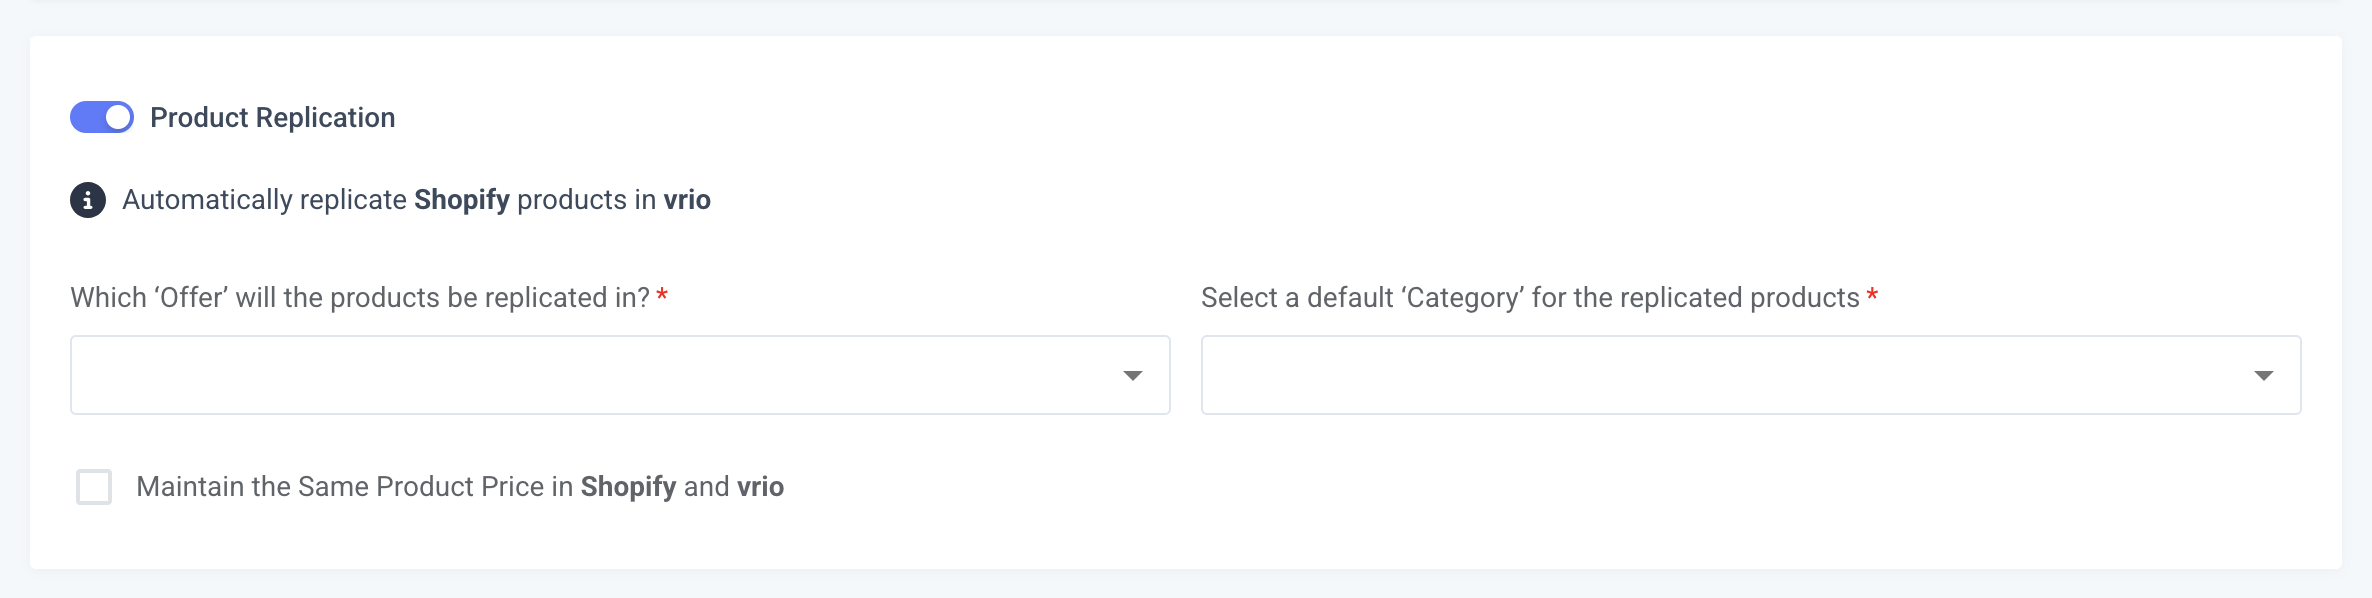
Task: Click bold 'Shopify' in the Automatically replicate line
Action: click(462, 200)
